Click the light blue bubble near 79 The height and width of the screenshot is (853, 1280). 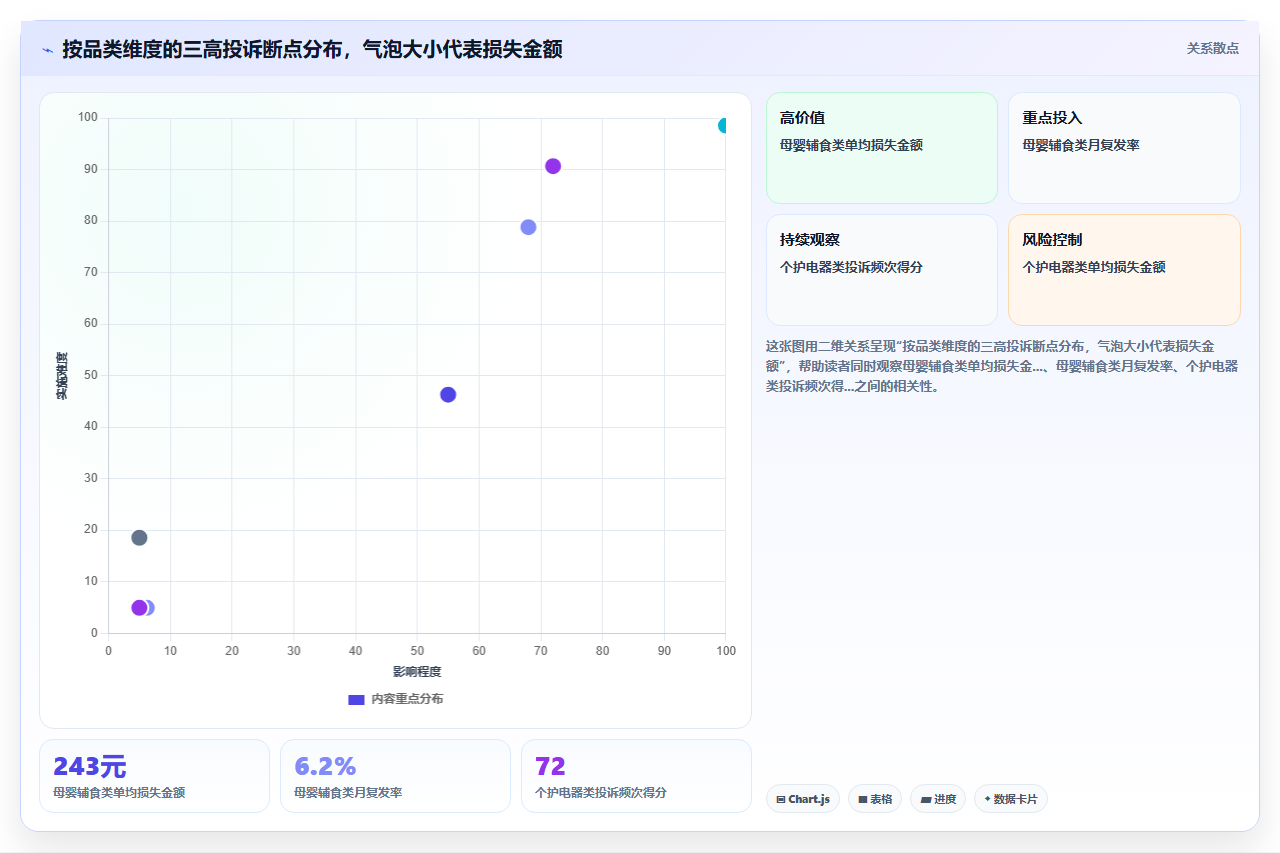pyautogui.click(x=528, y=227)
